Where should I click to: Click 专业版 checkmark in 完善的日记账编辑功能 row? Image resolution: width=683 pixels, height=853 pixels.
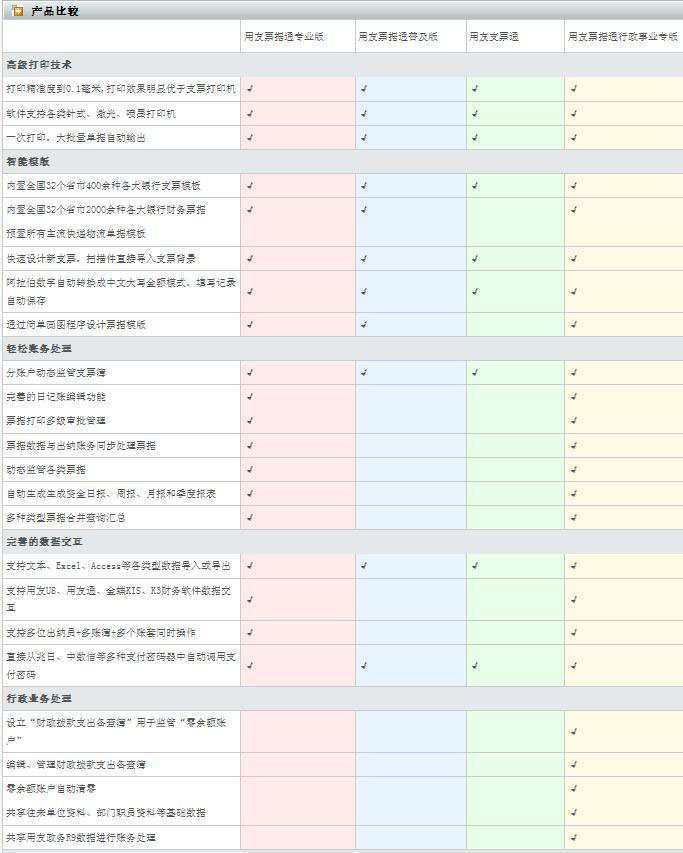(250, 397)
